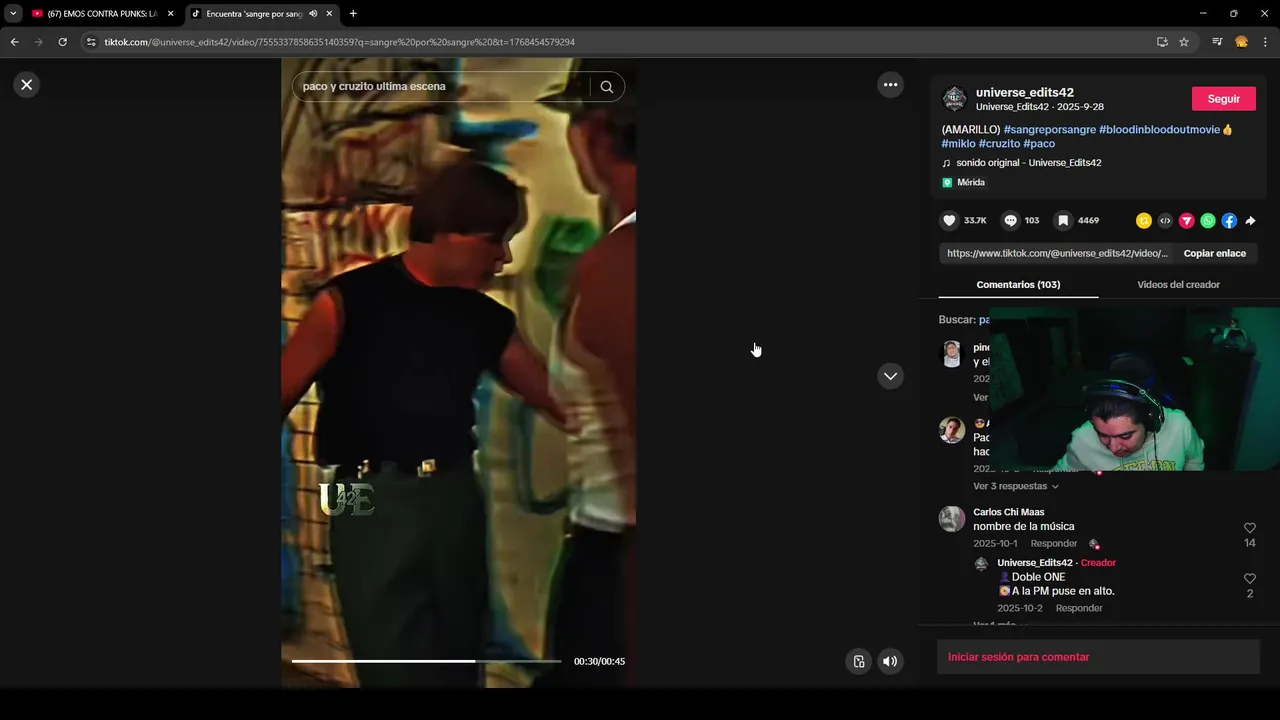Click the search magnifier icon in video
The height and width of the screenshot is (720, 1280).
click(x=606, y=87)
